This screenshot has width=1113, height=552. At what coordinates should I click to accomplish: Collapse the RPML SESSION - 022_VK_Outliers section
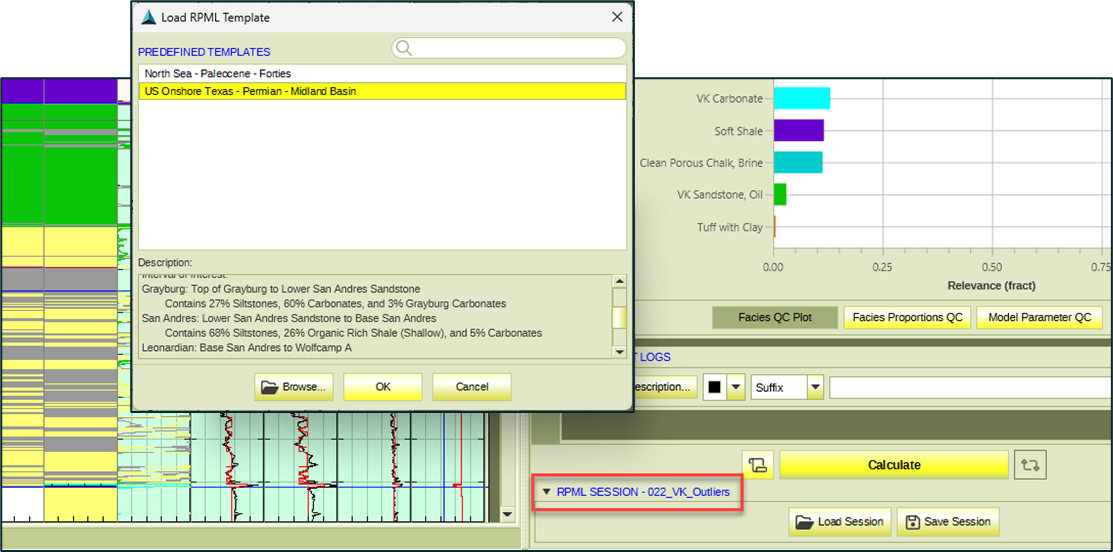pos(546,491)
